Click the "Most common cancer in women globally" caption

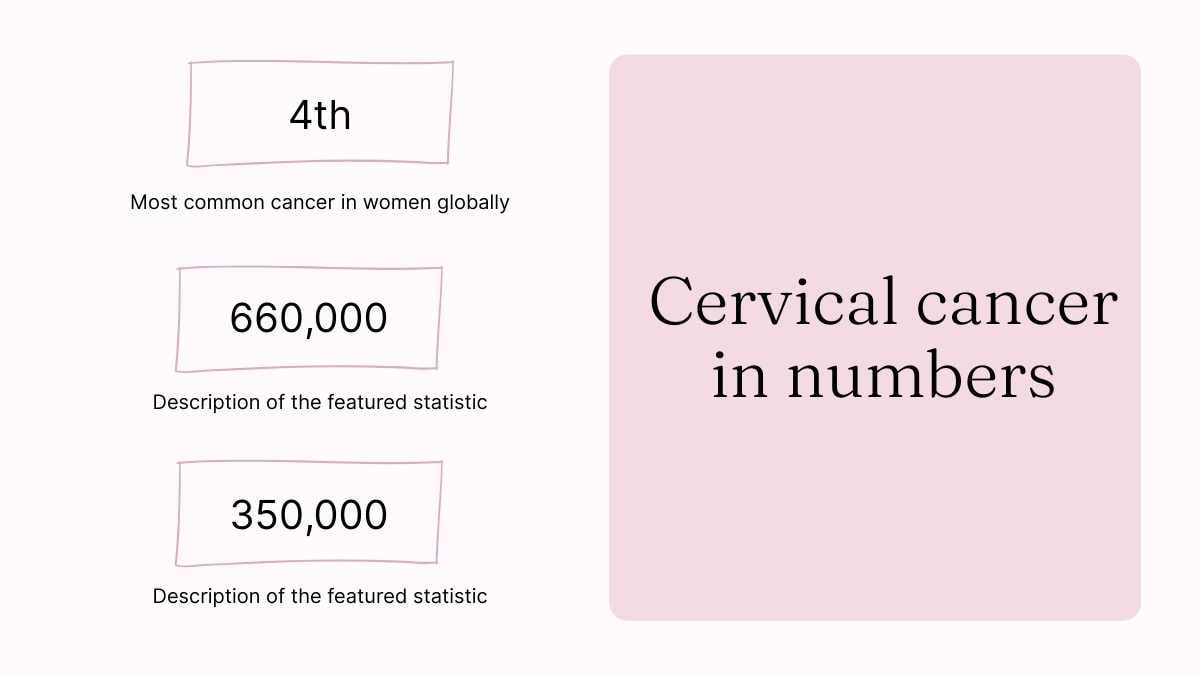pos(320,202)
